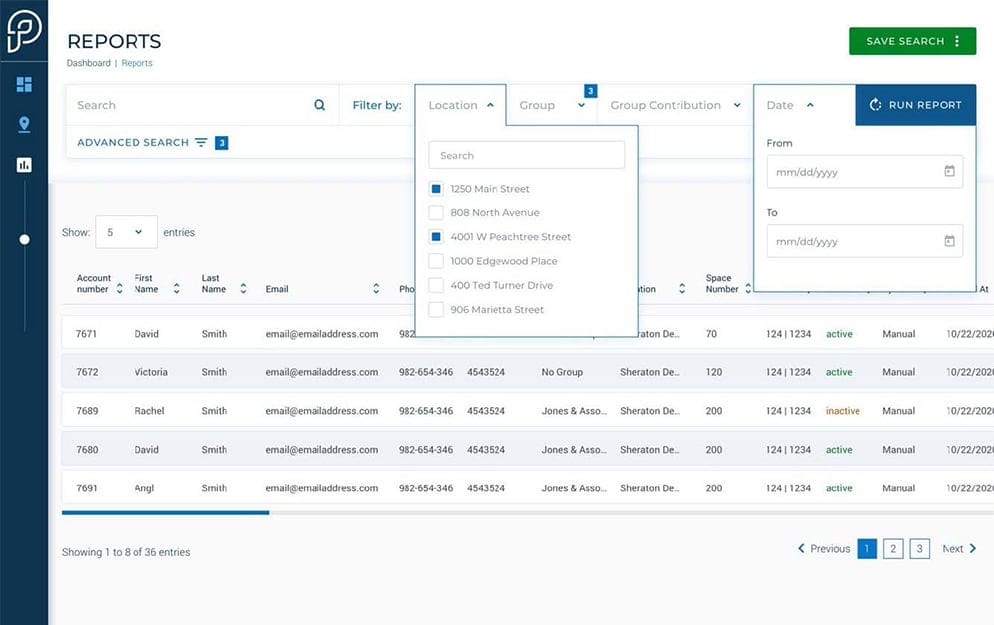Go to page 2 of the results
The height and width of the screenshot is (625, 994).
(x=892, y=548)
